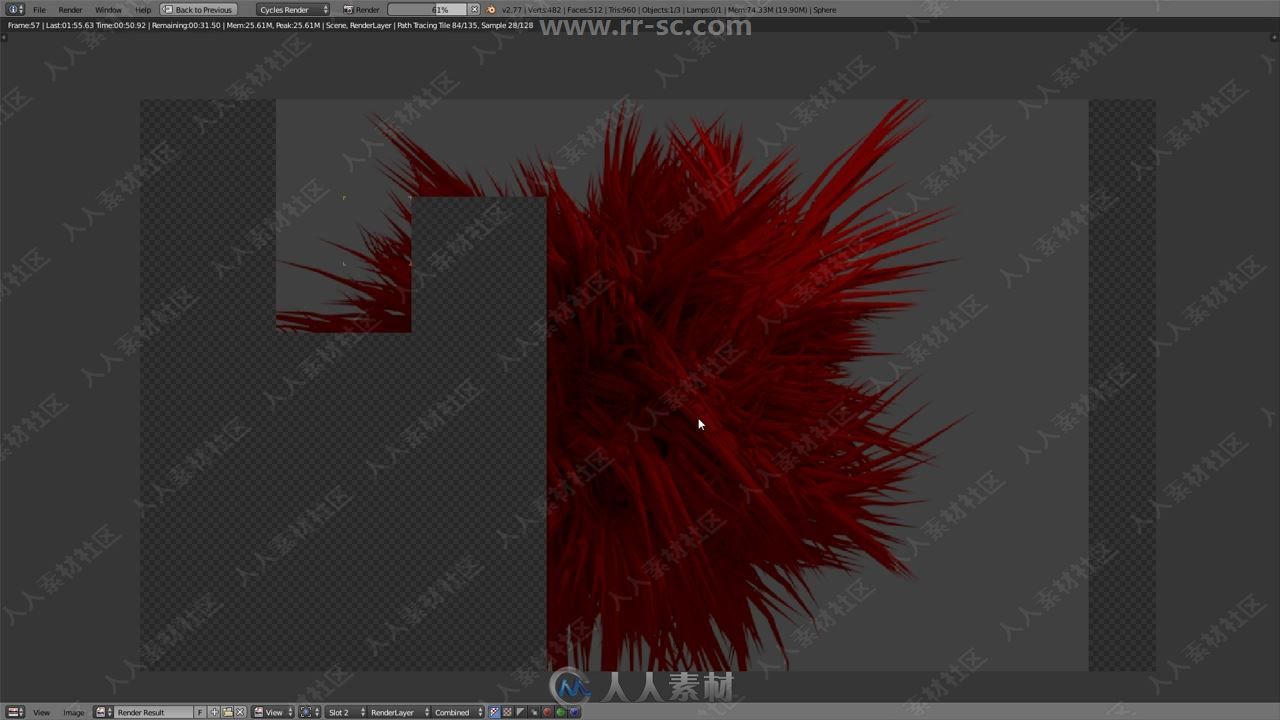Click the 61% render progress bar

click(427, 10)
